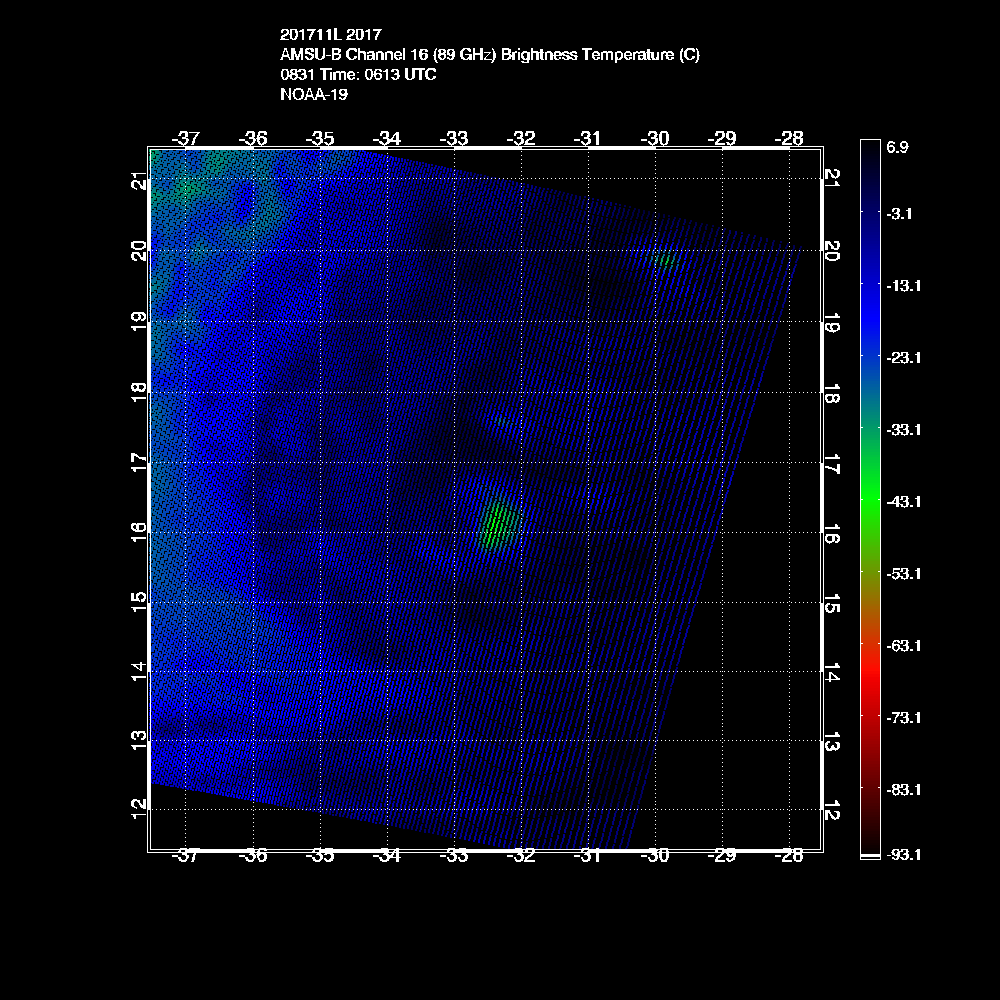This screenshot has height=1000, width=1000.
Task: Click the -28 longitude label on the bottom axis
Action: click(789, 855)
